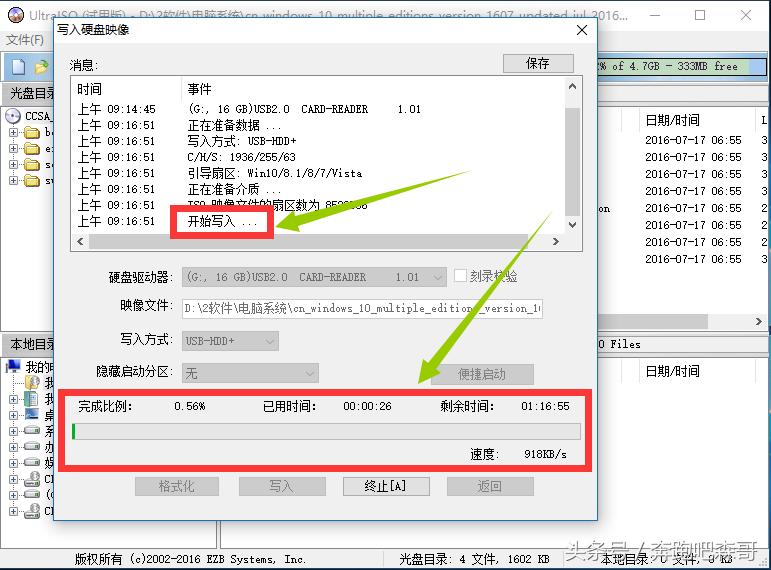Expand the third folder under CCSA
The height and width of the screenshot is (570, 771).
14,164
